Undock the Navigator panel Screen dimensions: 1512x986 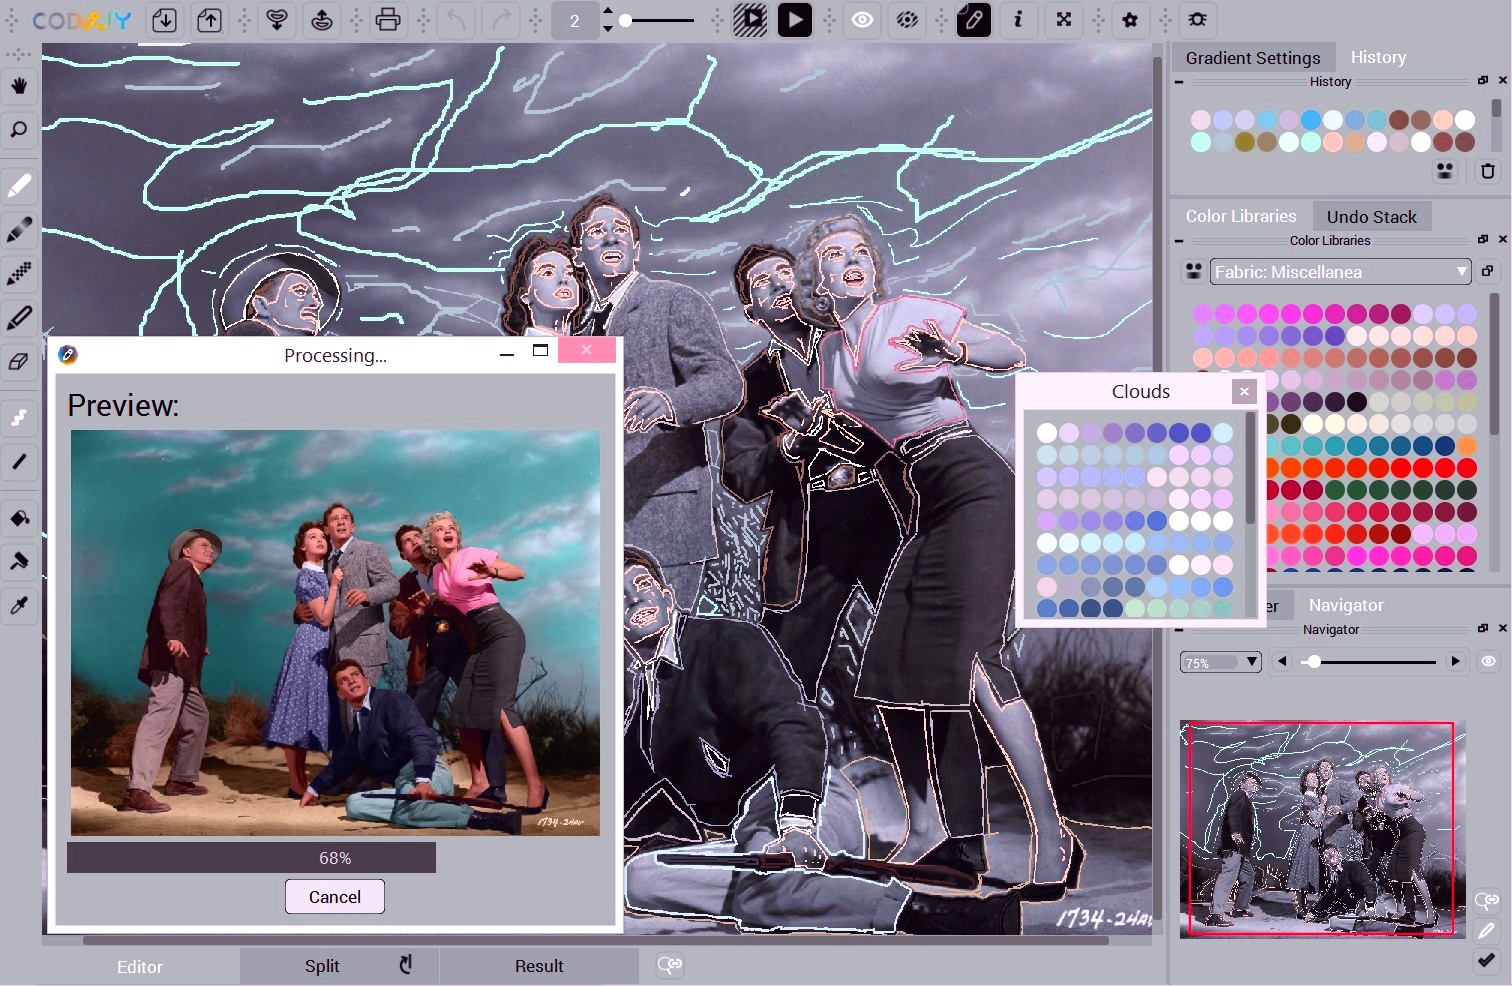[x=1483, y=628]
